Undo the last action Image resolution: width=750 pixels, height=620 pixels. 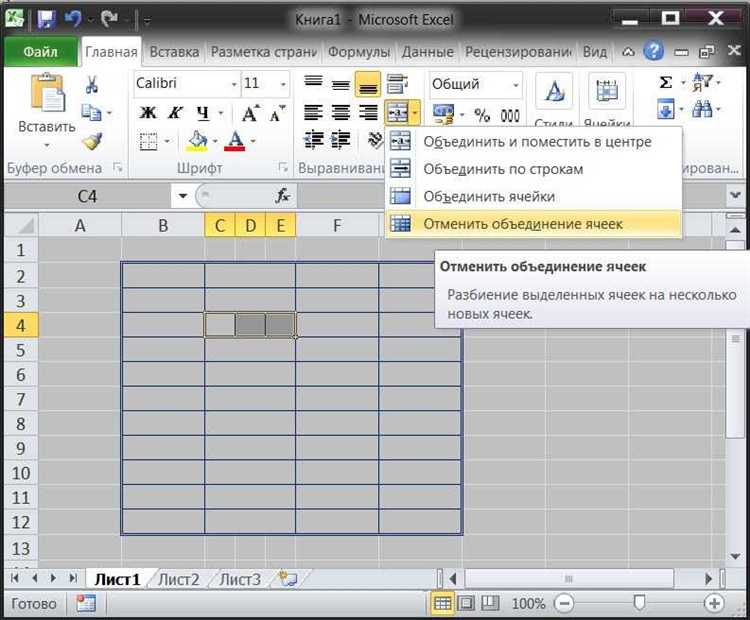coord(73,19)
